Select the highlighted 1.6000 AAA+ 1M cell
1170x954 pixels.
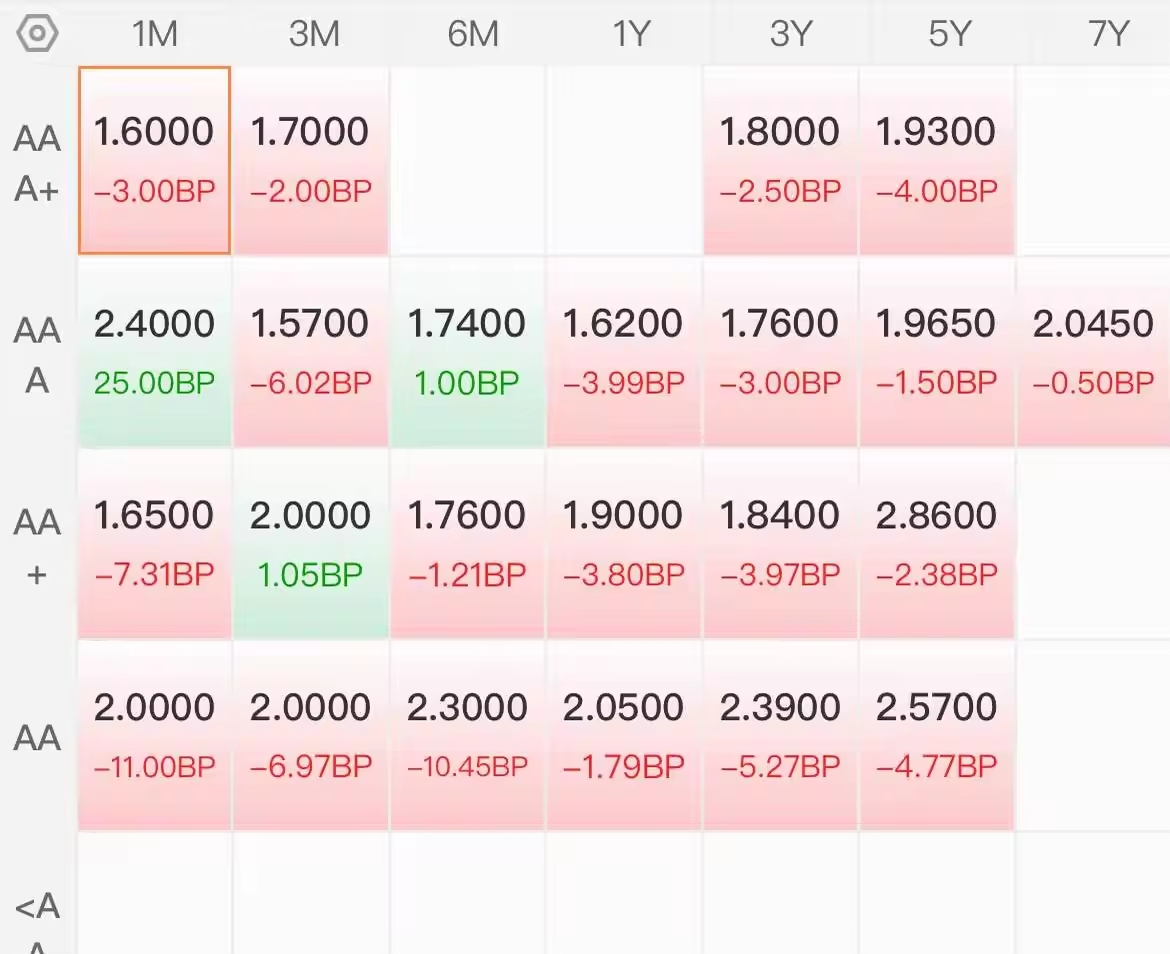pos(154,160)
